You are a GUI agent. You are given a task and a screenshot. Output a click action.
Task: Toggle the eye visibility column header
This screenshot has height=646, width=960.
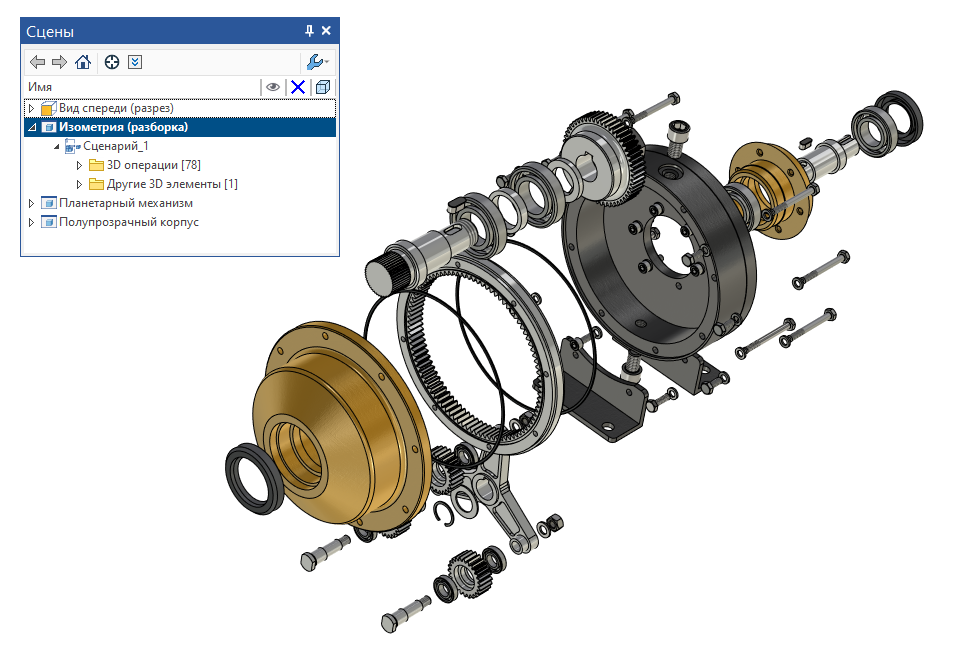pos(272,87)
